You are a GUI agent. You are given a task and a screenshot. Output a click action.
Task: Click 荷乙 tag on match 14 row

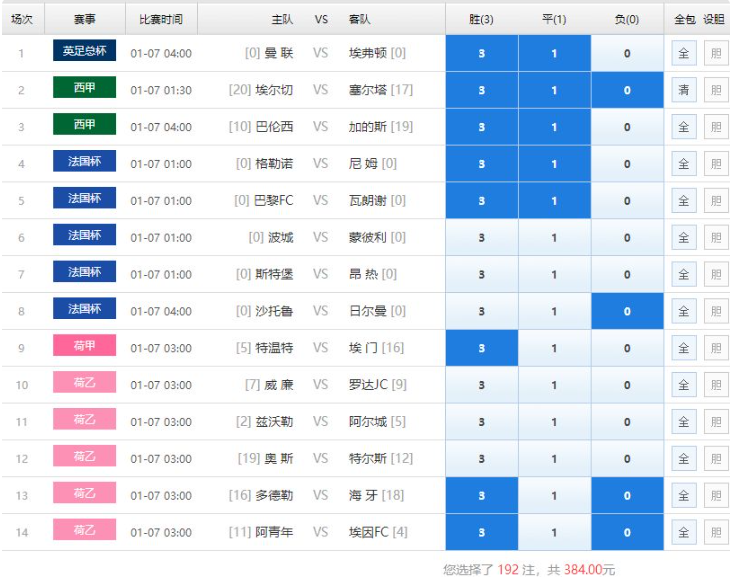coord(84,530)
